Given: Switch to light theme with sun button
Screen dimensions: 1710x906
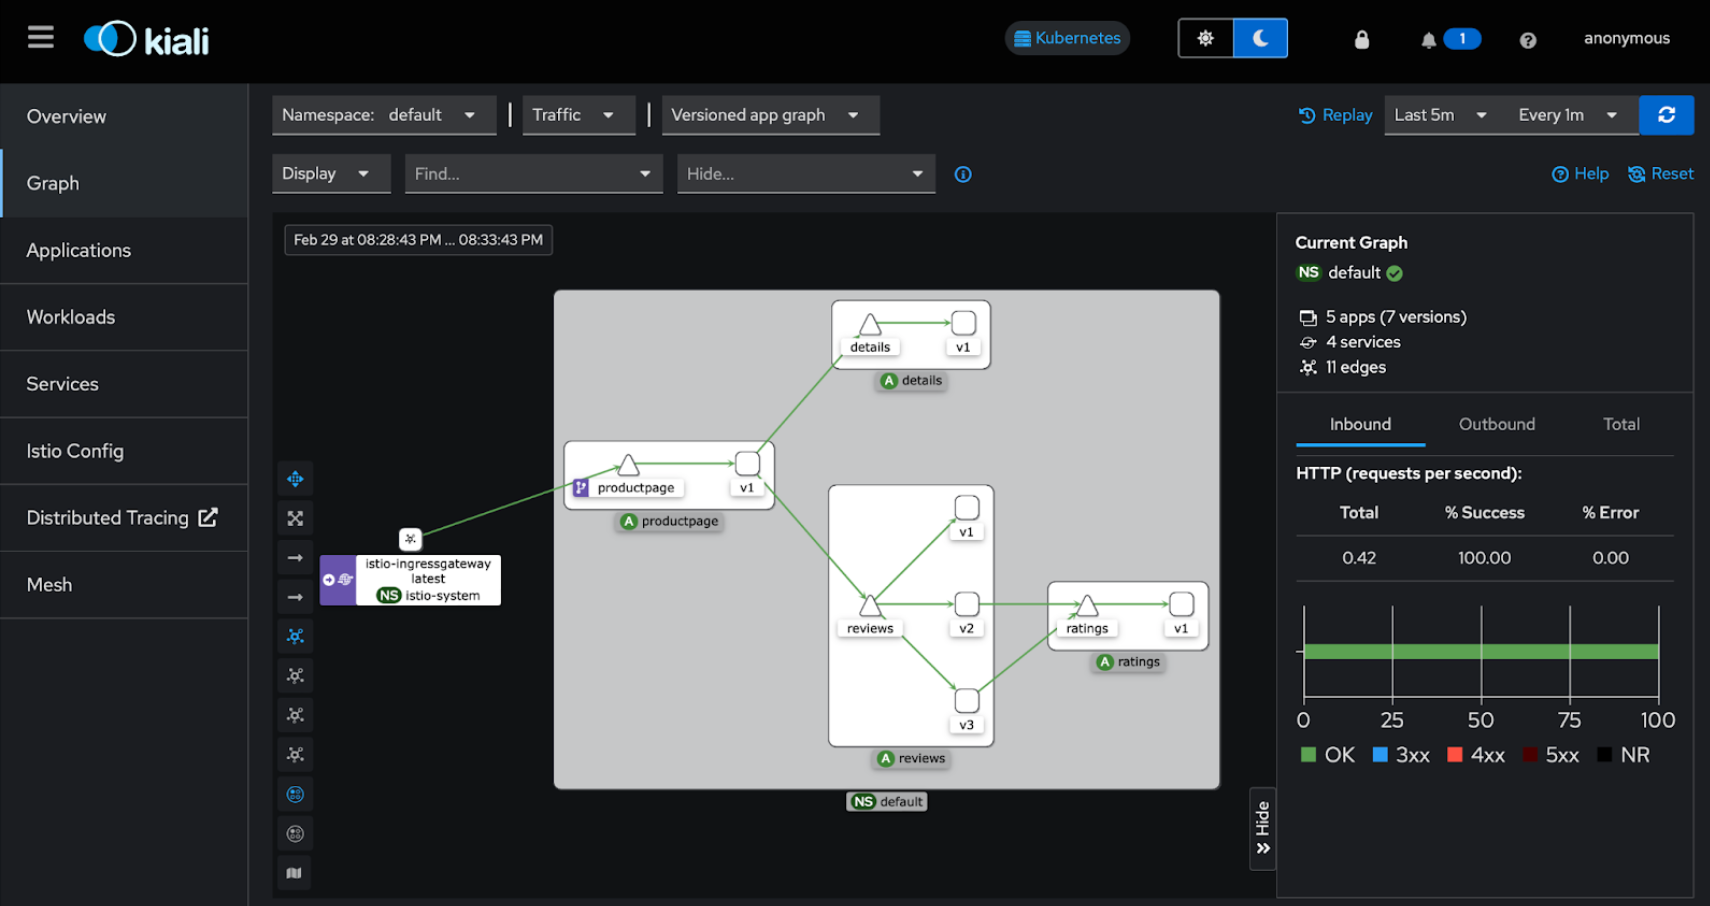Looking at the screenshot, I should 1205,38.
